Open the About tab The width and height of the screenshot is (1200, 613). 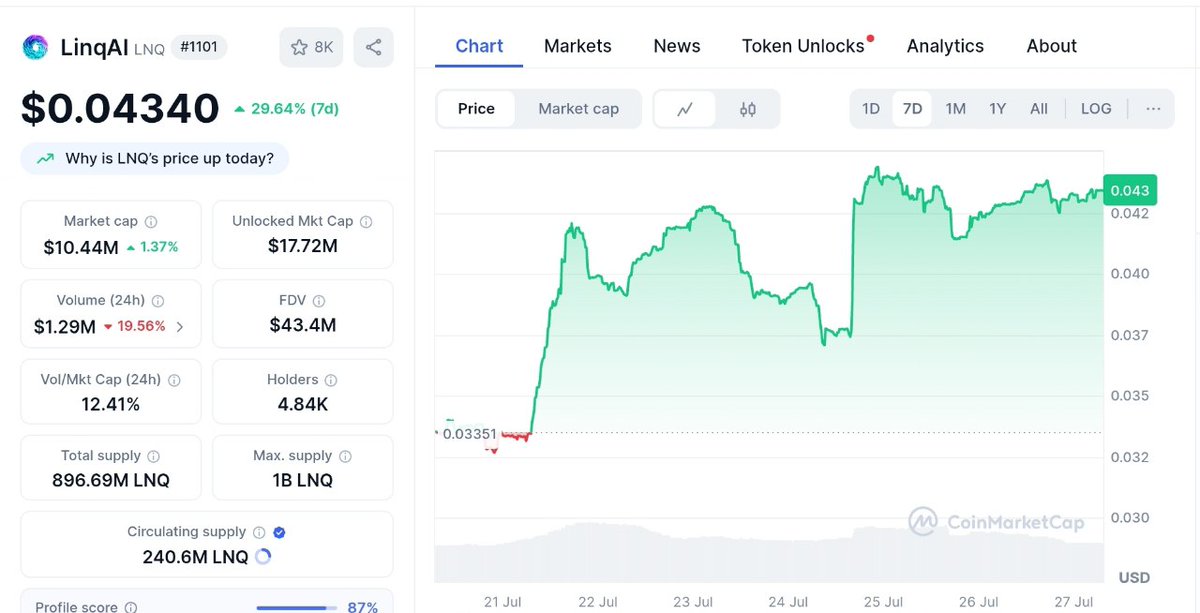(x=1052, y=46)
